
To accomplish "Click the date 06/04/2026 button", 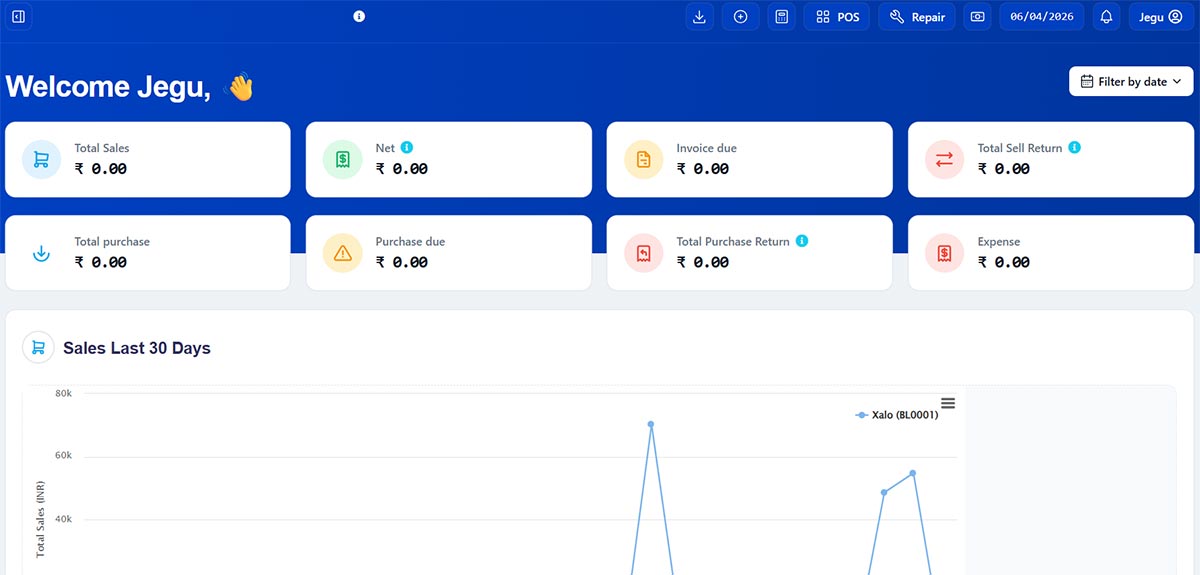I will point(1041,17).
